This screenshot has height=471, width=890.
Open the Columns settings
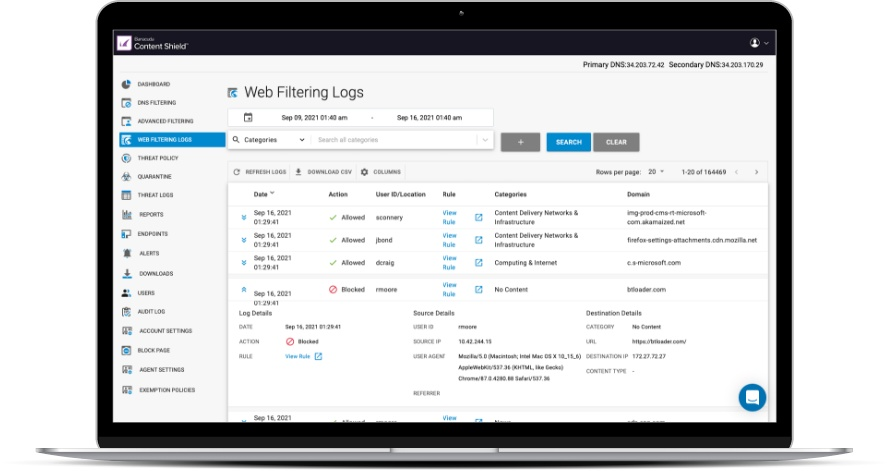click(x=381, y=172)
